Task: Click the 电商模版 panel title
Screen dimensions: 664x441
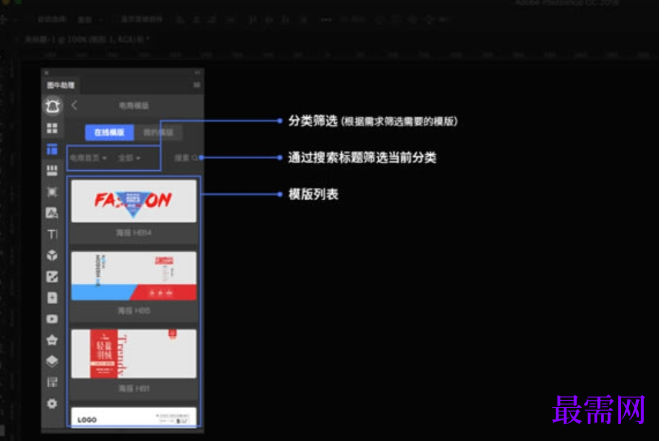Action: click(134, 105)
